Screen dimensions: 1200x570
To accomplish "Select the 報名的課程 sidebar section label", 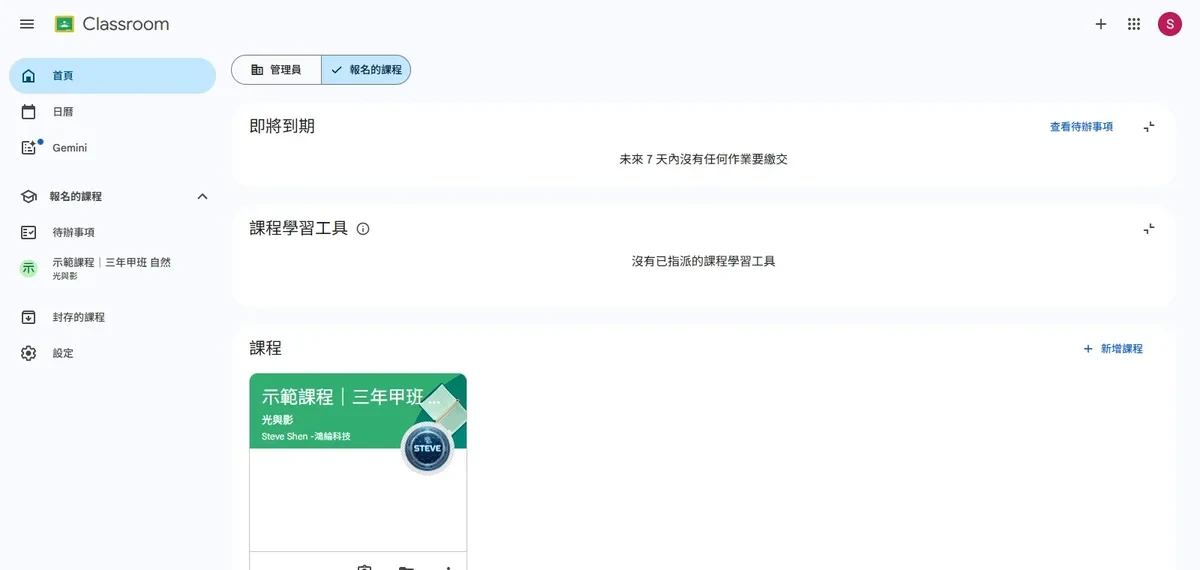I will coord(76,197).
